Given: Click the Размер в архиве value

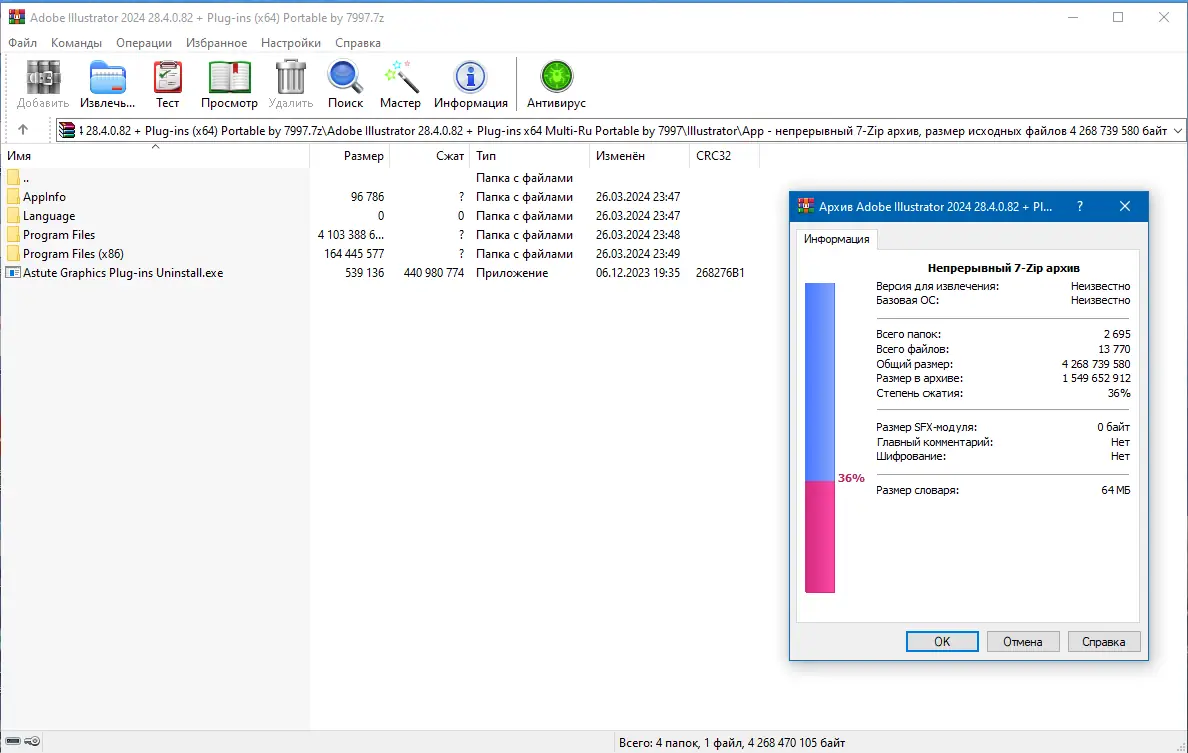Looking at the screenshot, I should 1096,378.
